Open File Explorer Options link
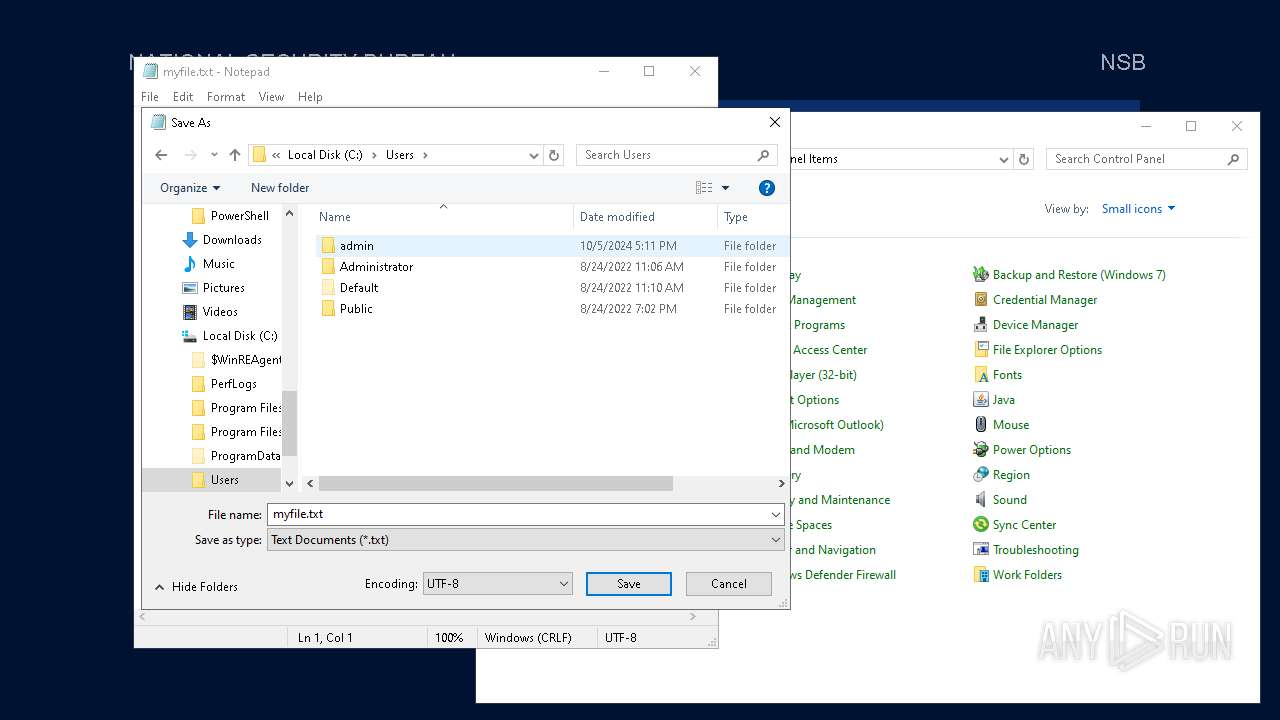The image size is (1280, 720). click(1047, 349)
